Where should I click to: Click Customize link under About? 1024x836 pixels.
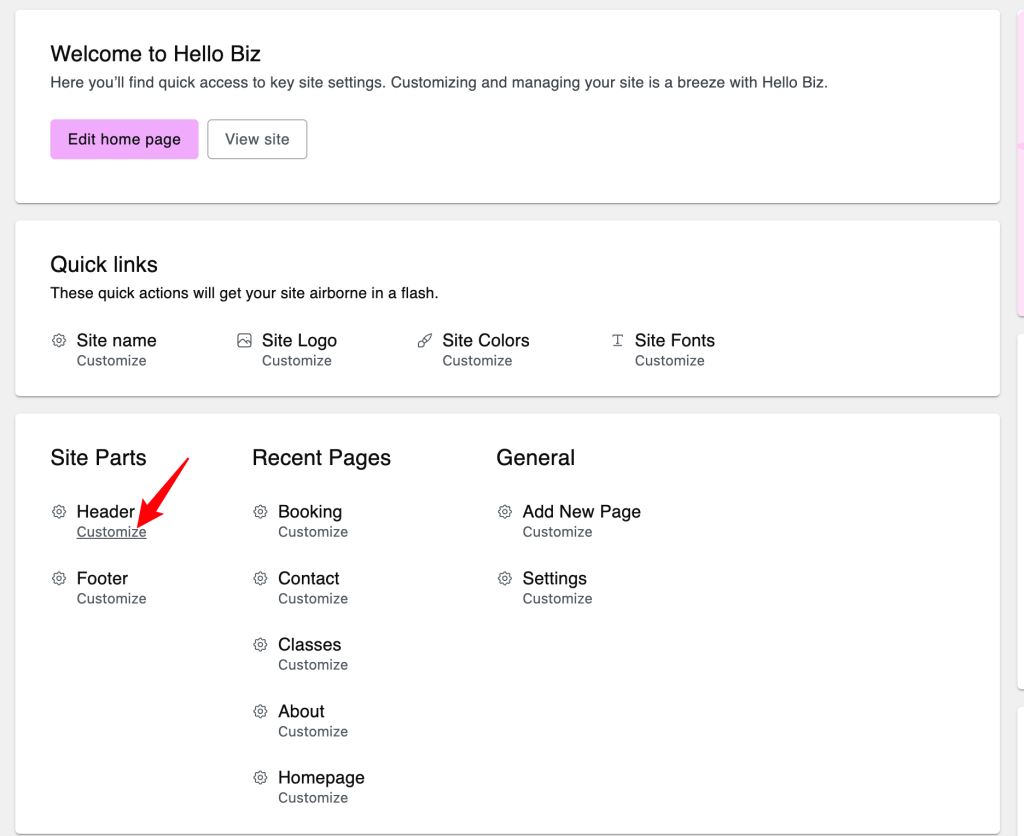click(313, 732)
